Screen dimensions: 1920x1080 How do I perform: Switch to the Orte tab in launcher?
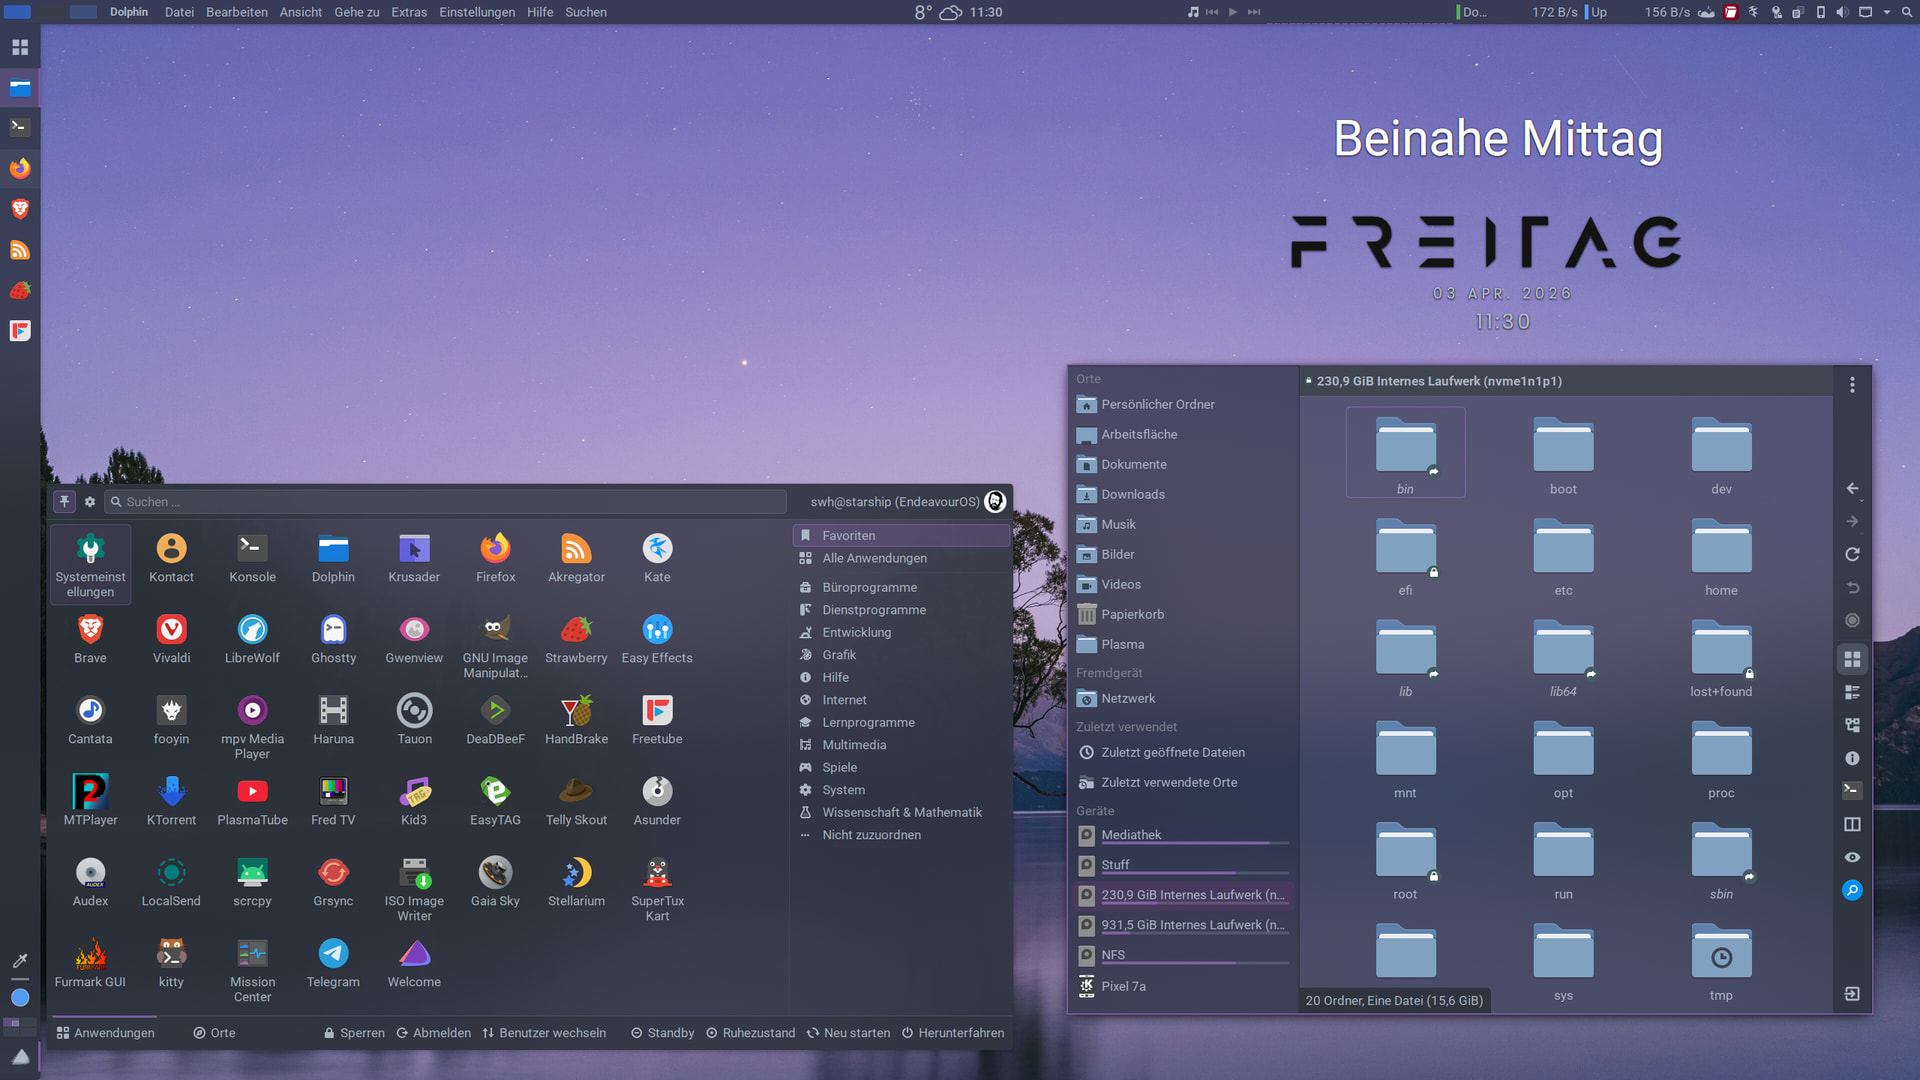(214, 1033)
